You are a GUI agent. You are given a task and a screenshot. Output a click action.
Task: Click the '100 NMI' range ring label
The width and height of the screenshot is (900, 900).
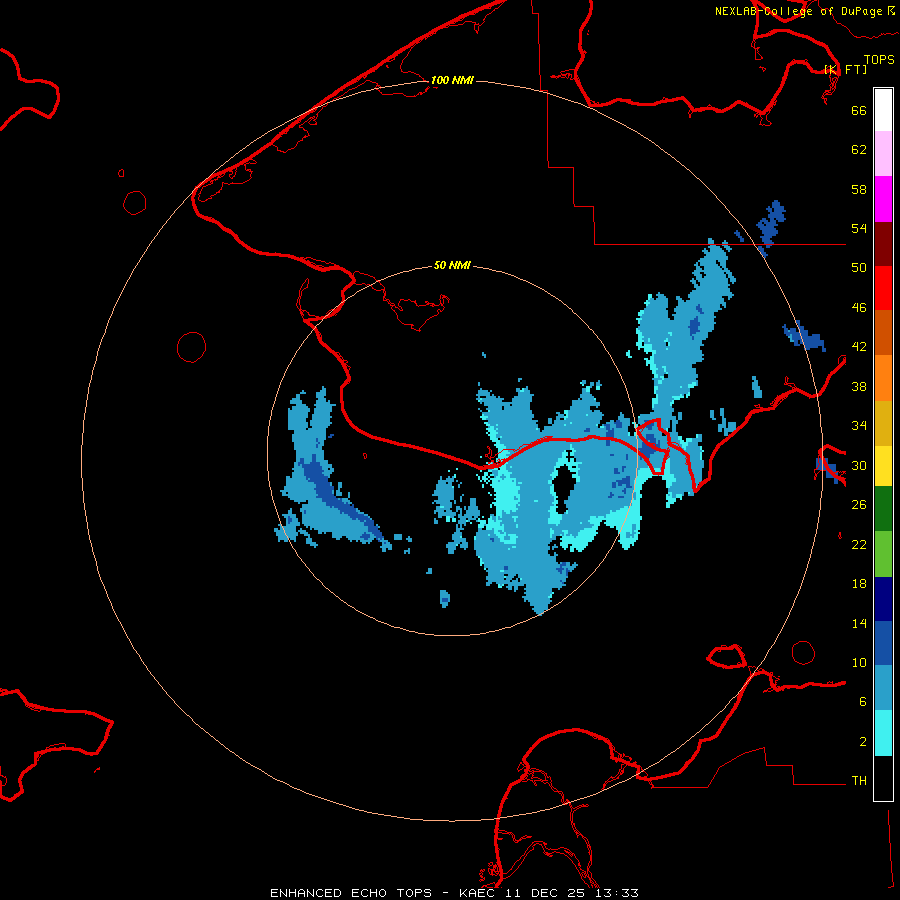(x=452, y=80)
